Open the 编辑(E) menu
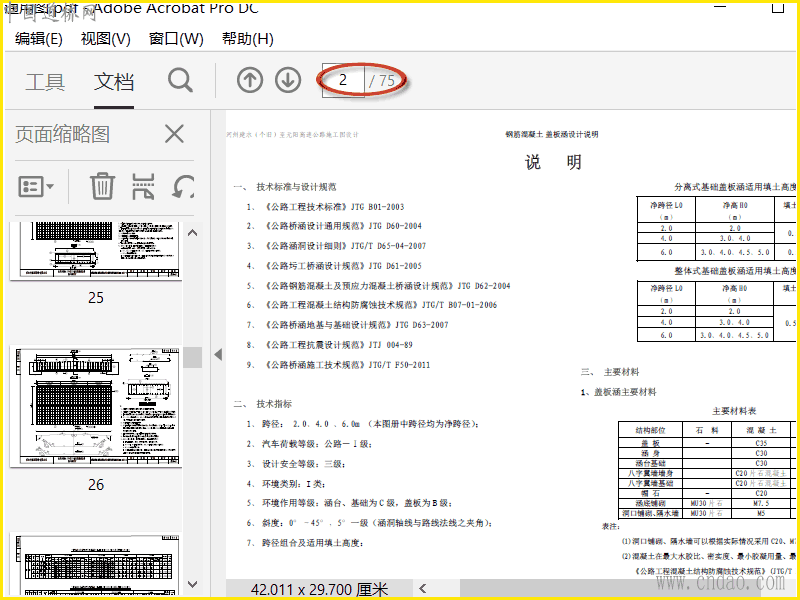This screenshot has width=800, height=600. [x=39, y=39]
